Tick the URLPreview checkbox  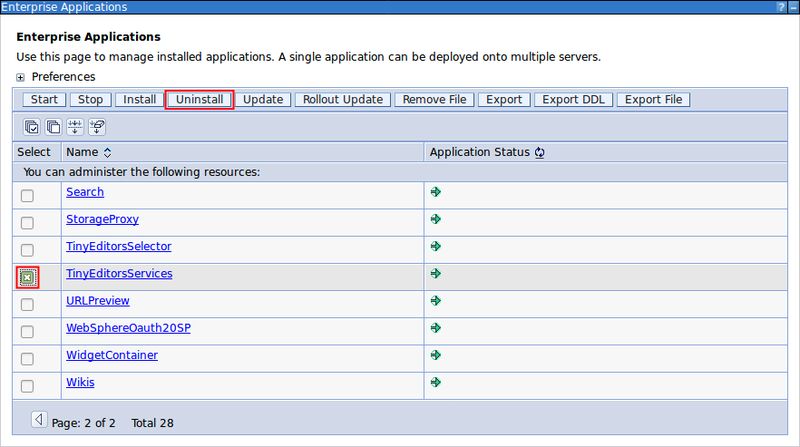tap(27, 305)
